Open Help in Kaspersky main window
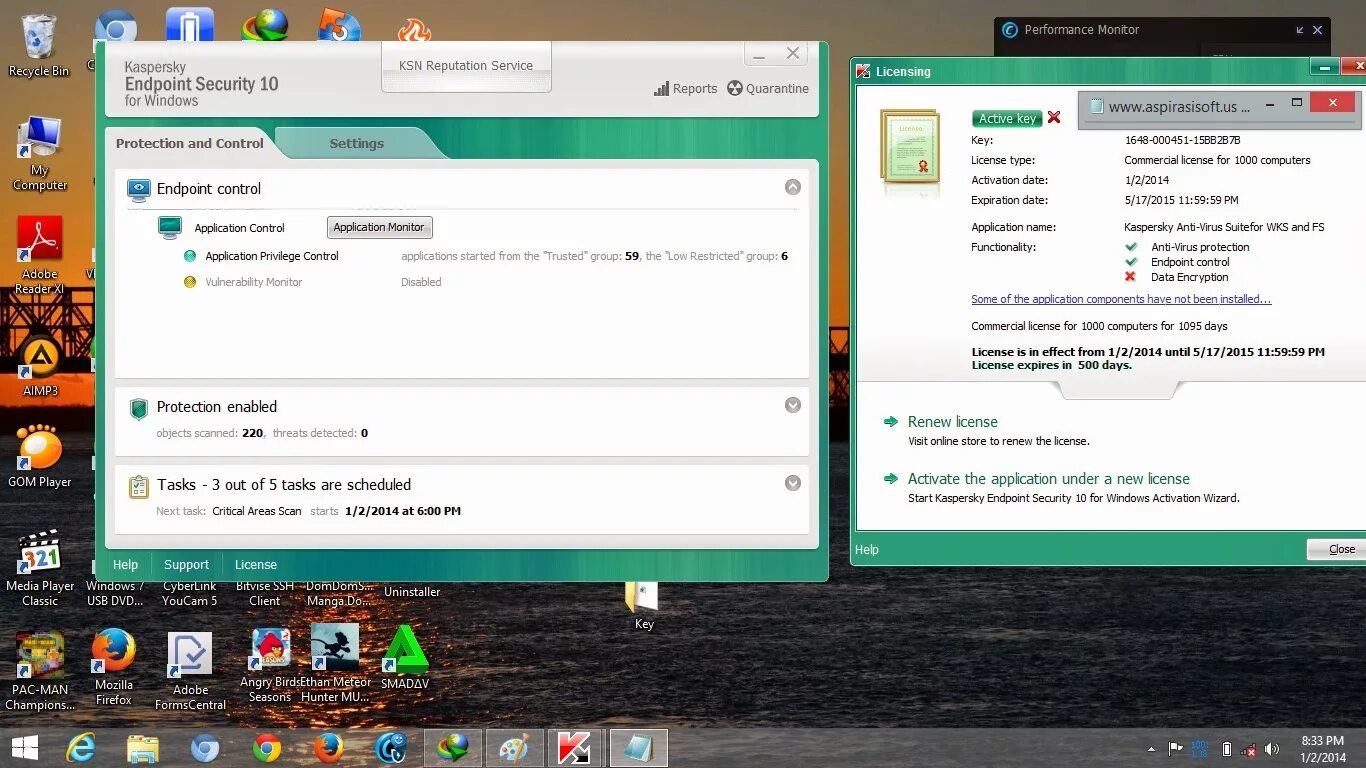Viewport: 1366px width, 768px height. [x=125, y=565]
